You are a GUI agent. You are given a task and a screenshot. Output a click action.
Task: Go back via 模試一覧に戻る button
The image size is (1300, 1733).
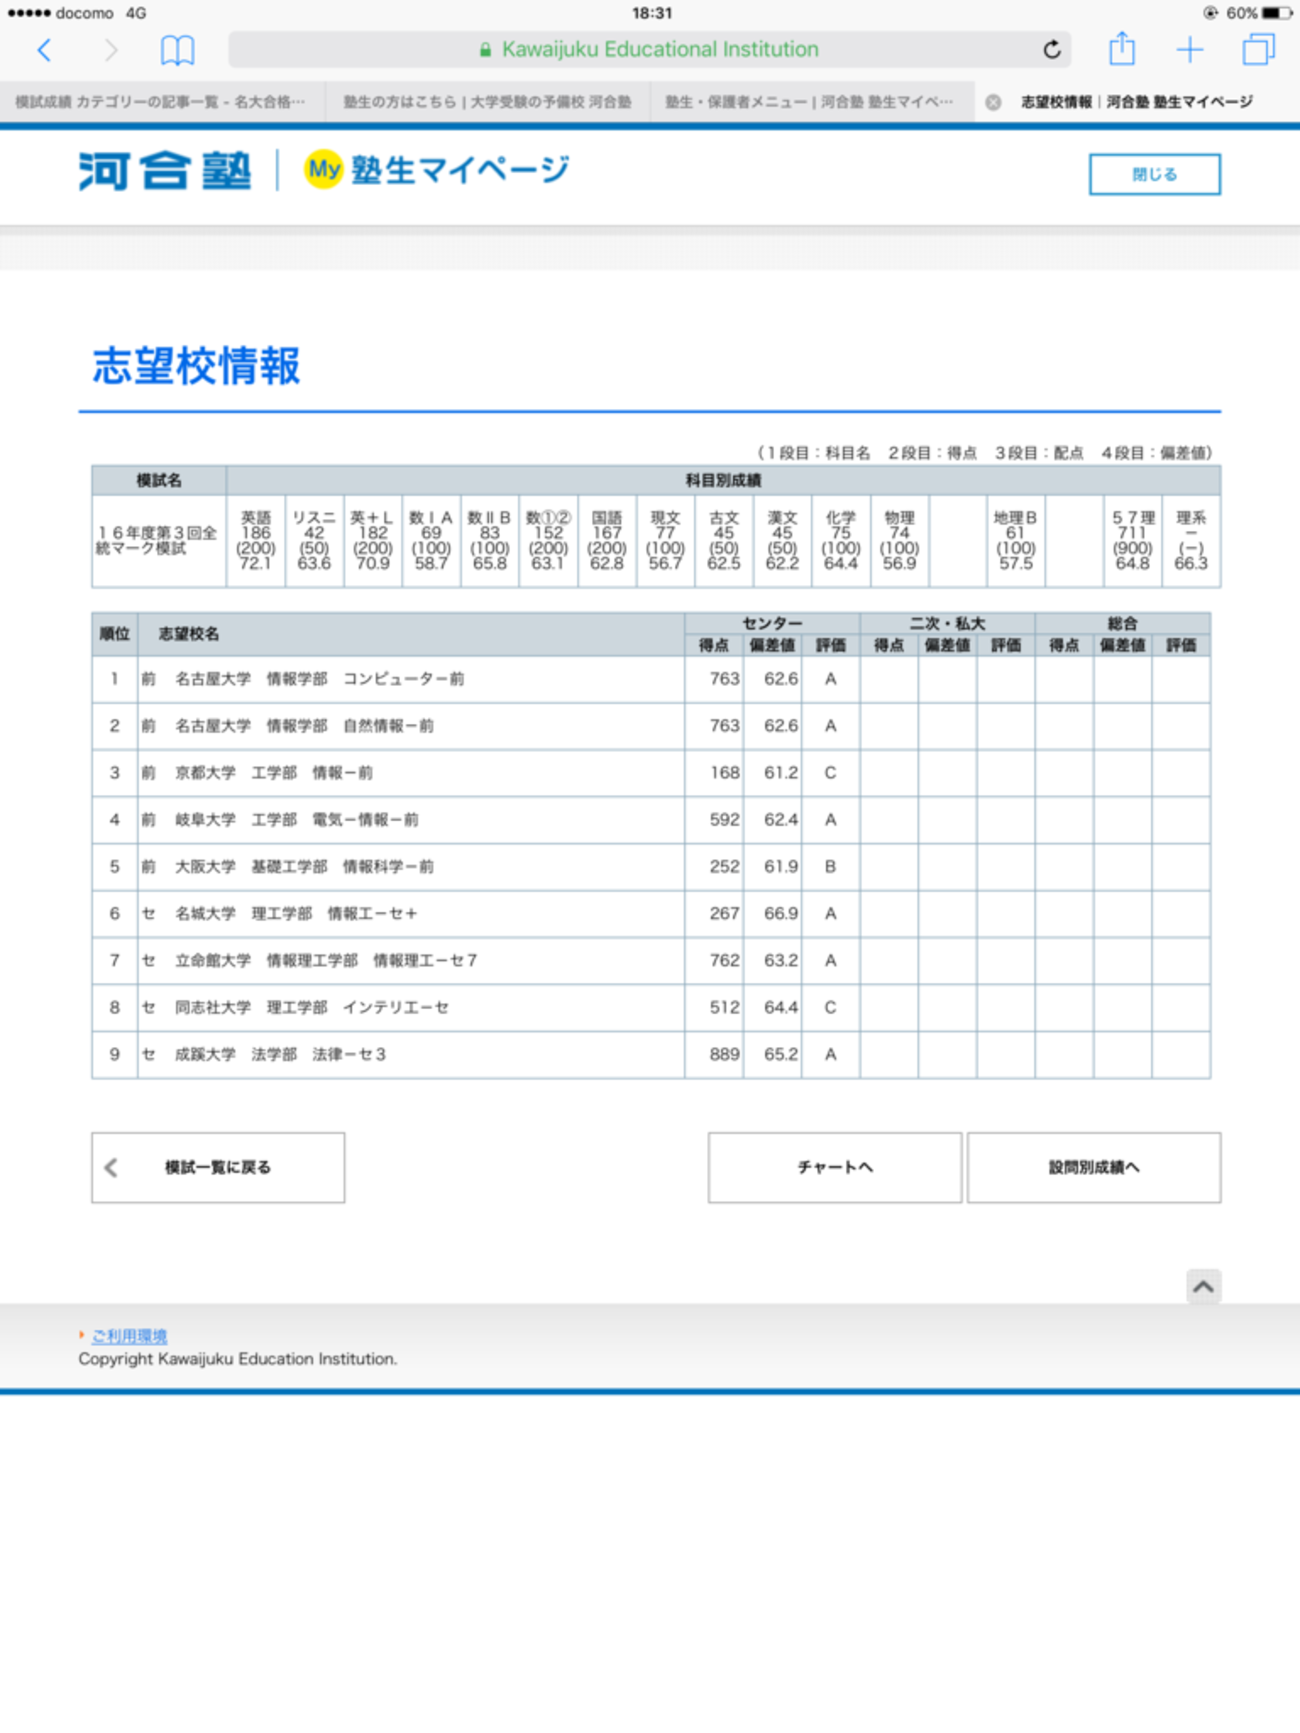[x=218, y=1167]
